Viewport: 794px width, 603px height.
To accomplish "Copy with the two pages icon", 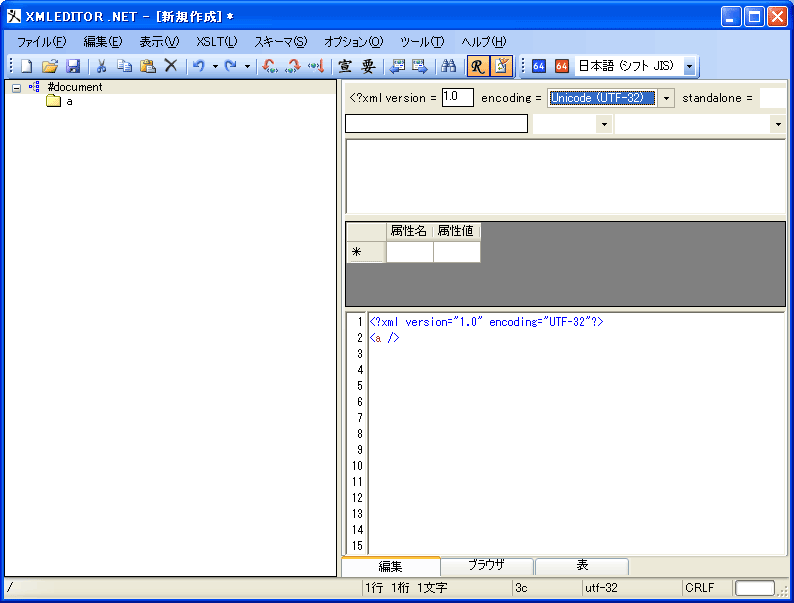I will (x=125, y=66).
